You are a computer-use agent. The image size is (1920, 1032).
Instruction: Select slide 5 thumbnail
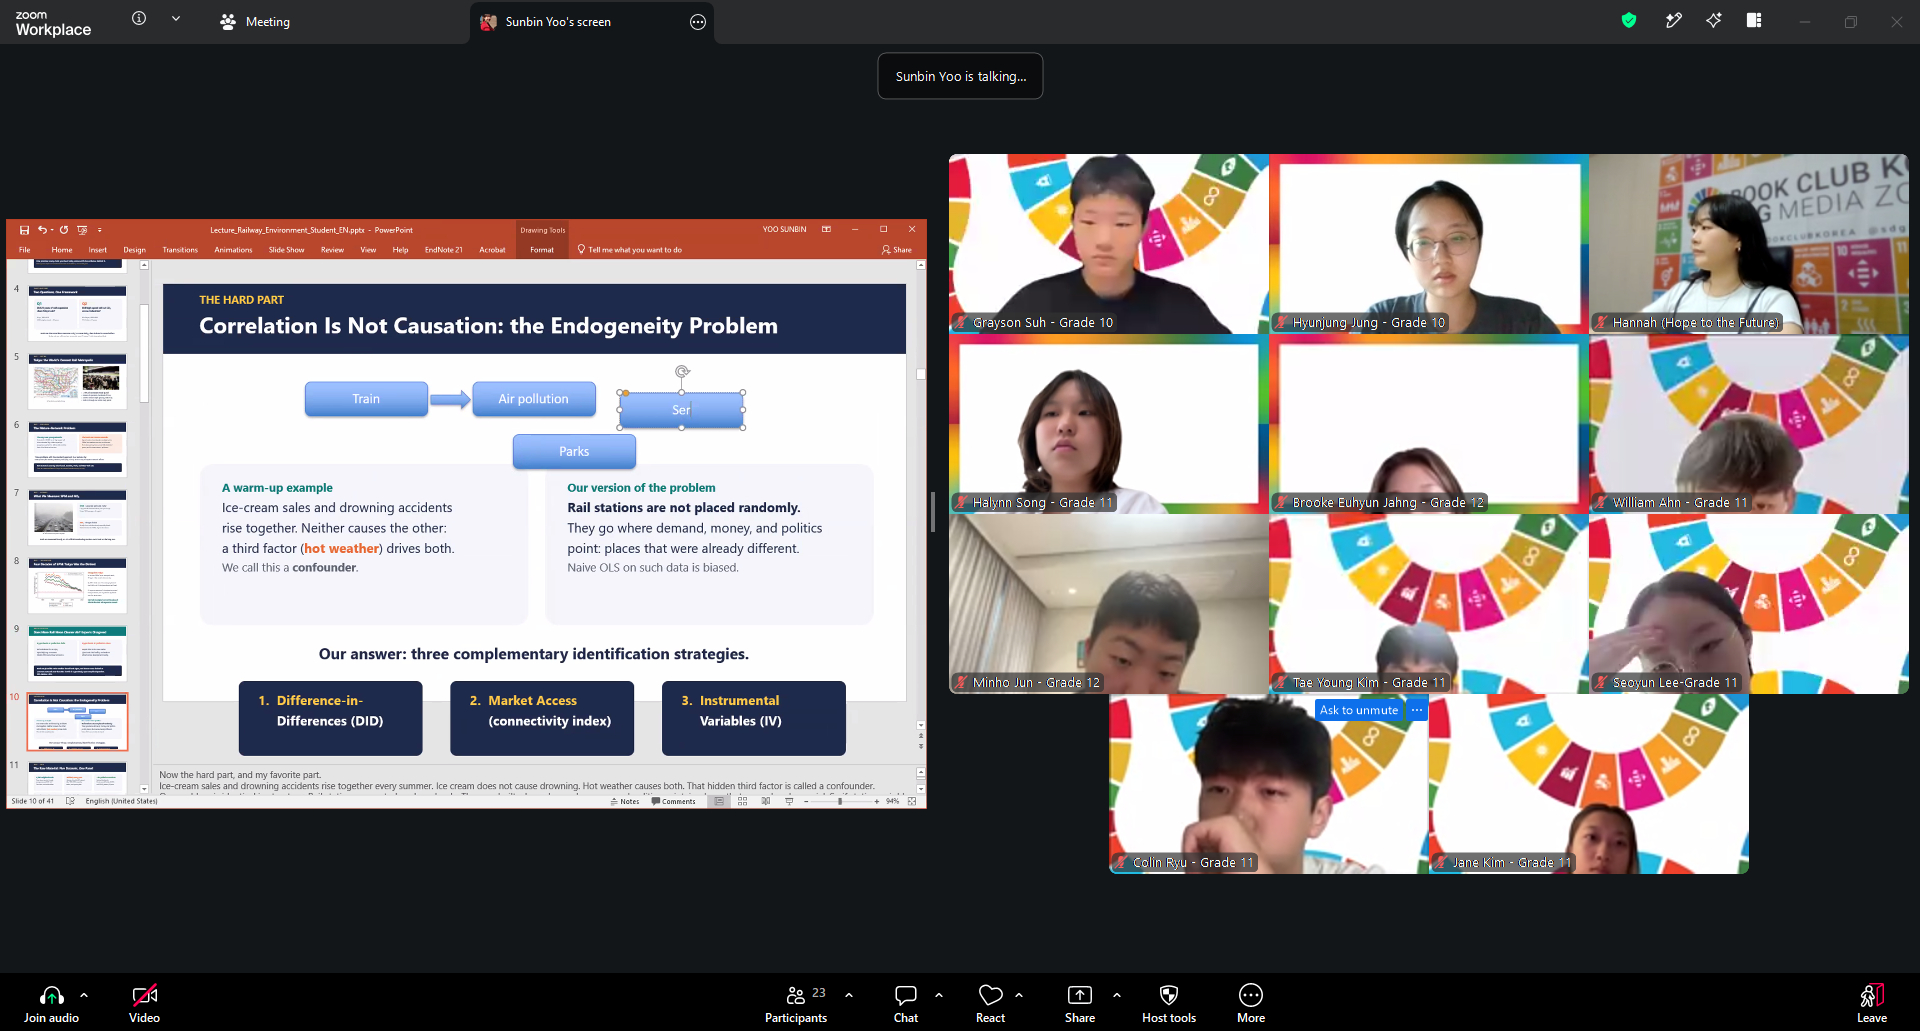78,381
